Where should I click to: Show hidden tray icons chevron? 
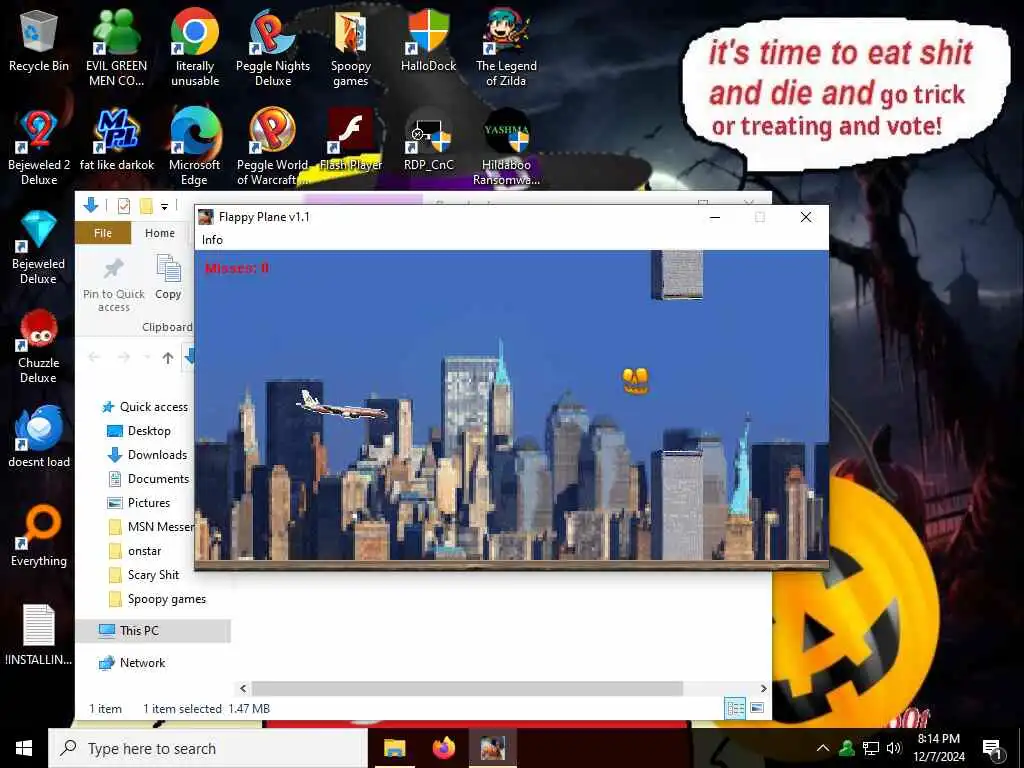coord(823,748)
